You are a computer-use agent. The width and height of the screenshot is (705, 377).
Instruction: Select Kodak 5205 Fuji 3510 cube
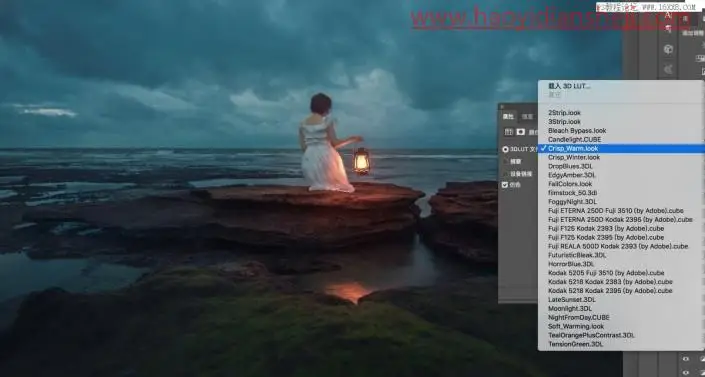click(x=606, y=273)
